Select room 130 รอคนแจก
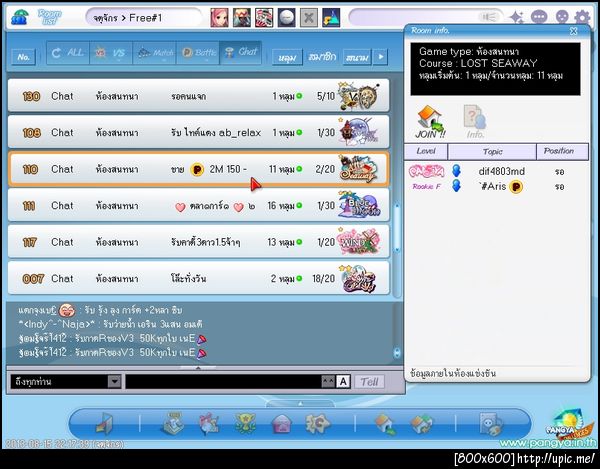Image resolution: width=600 pixels, height=469 pixels. (x=199, y=96)
